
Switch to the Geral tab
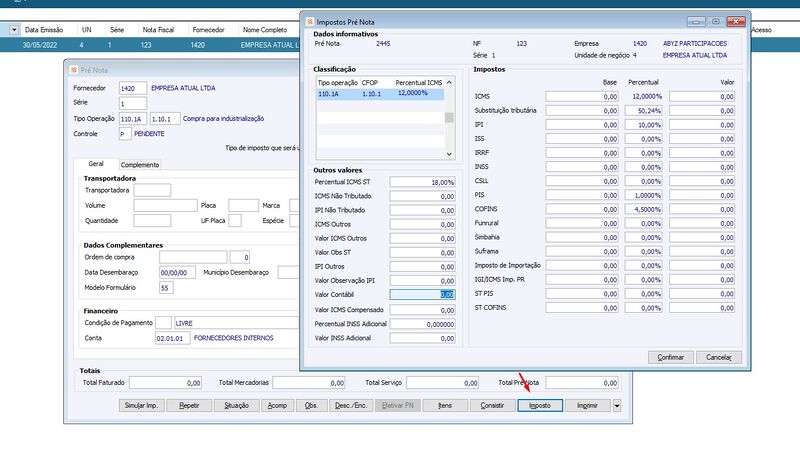96,164
